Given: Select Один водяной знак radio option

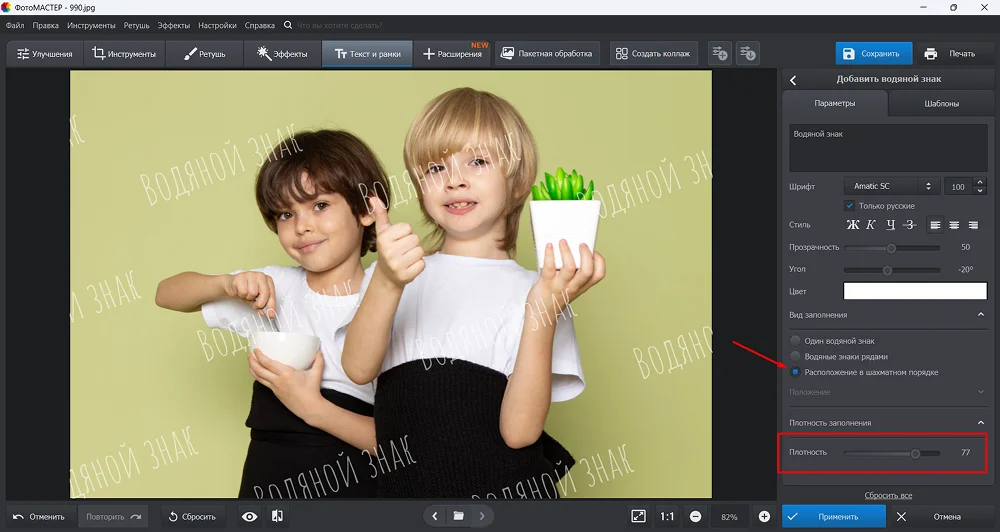Looking at the screenshot, I should 795,341.
